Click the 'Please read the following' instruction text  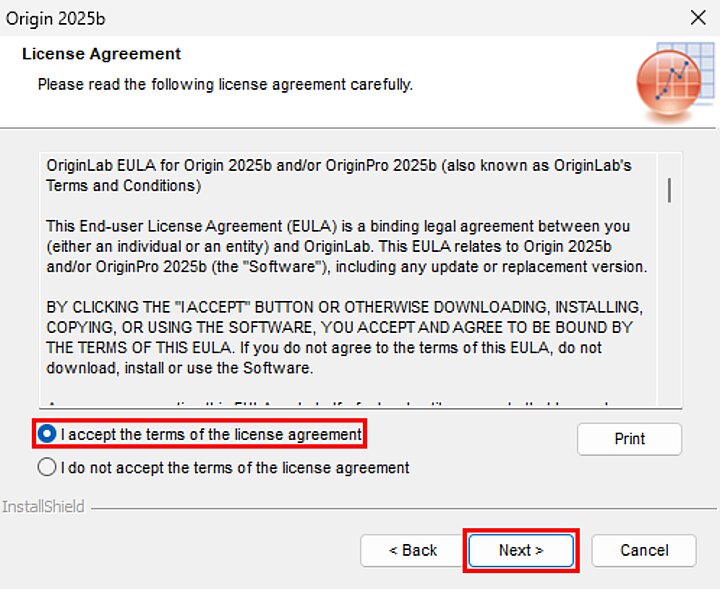coord(225,85)
